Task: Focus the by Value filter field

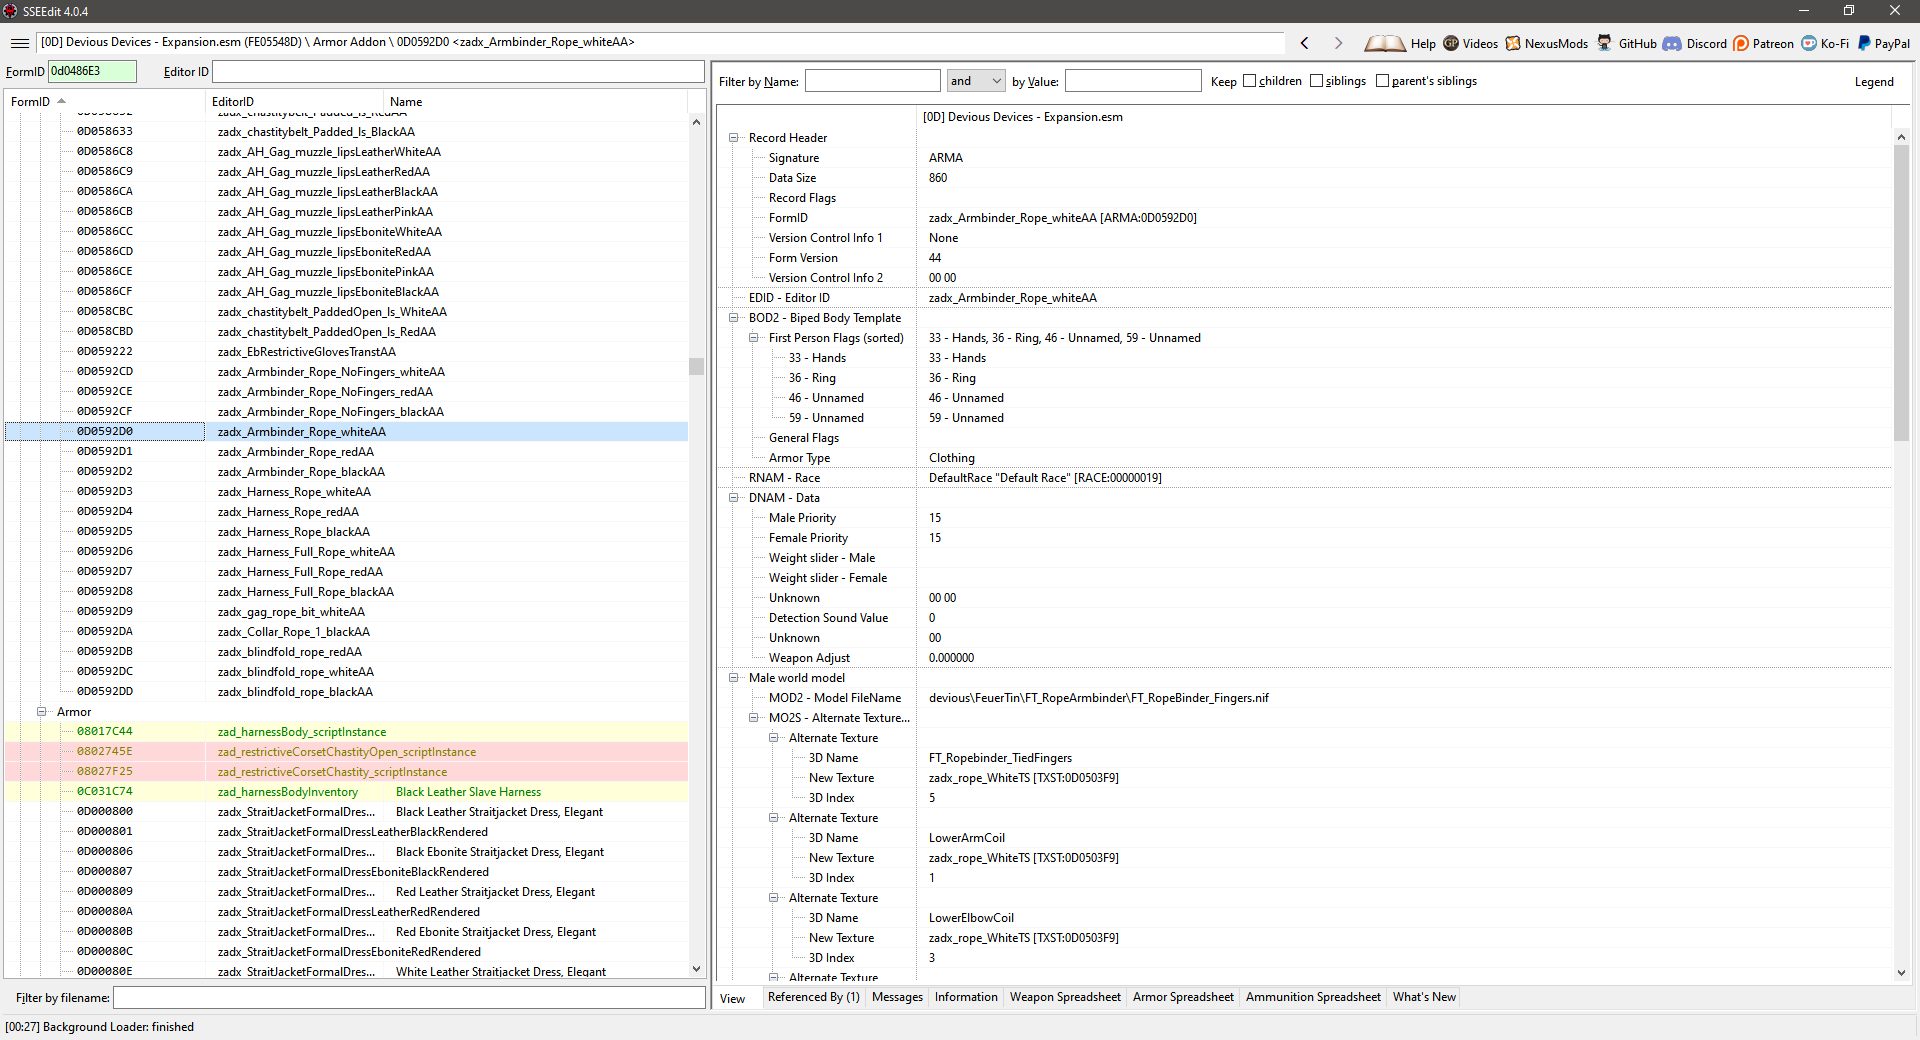Action: pos(1133,81)
